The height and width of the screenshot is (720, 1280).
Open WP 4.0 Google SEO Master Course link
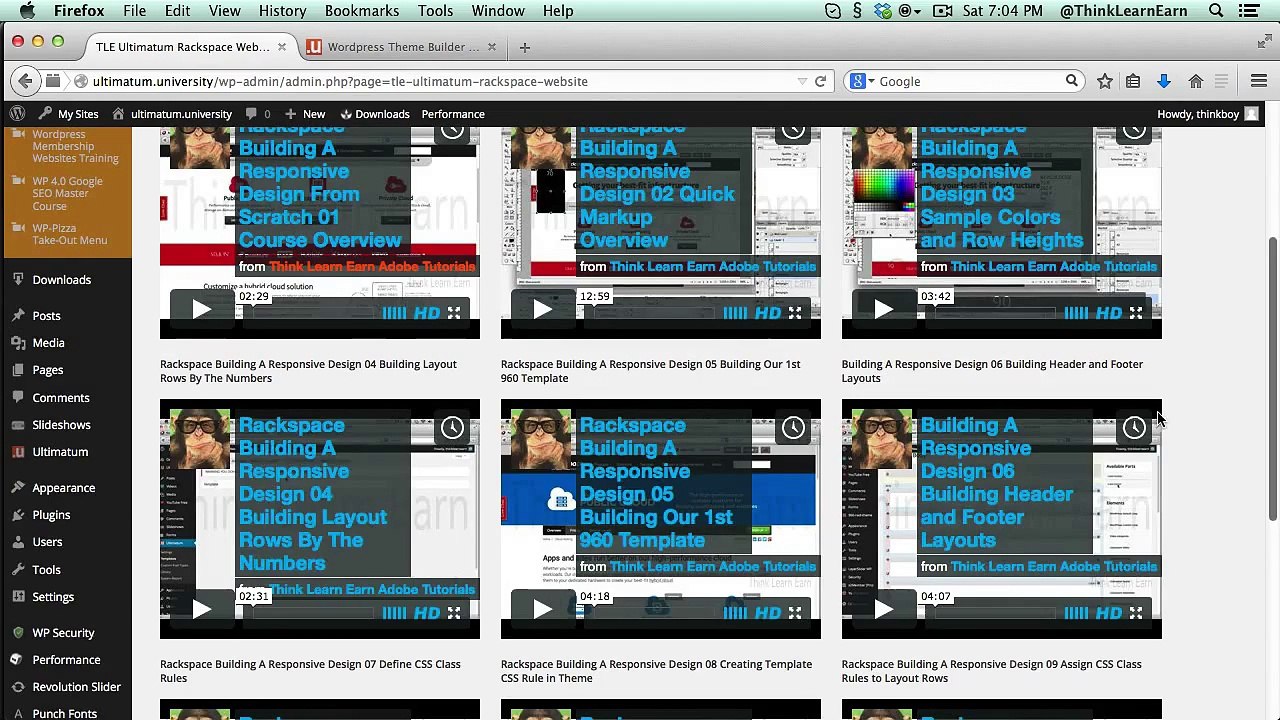(67, 194)
